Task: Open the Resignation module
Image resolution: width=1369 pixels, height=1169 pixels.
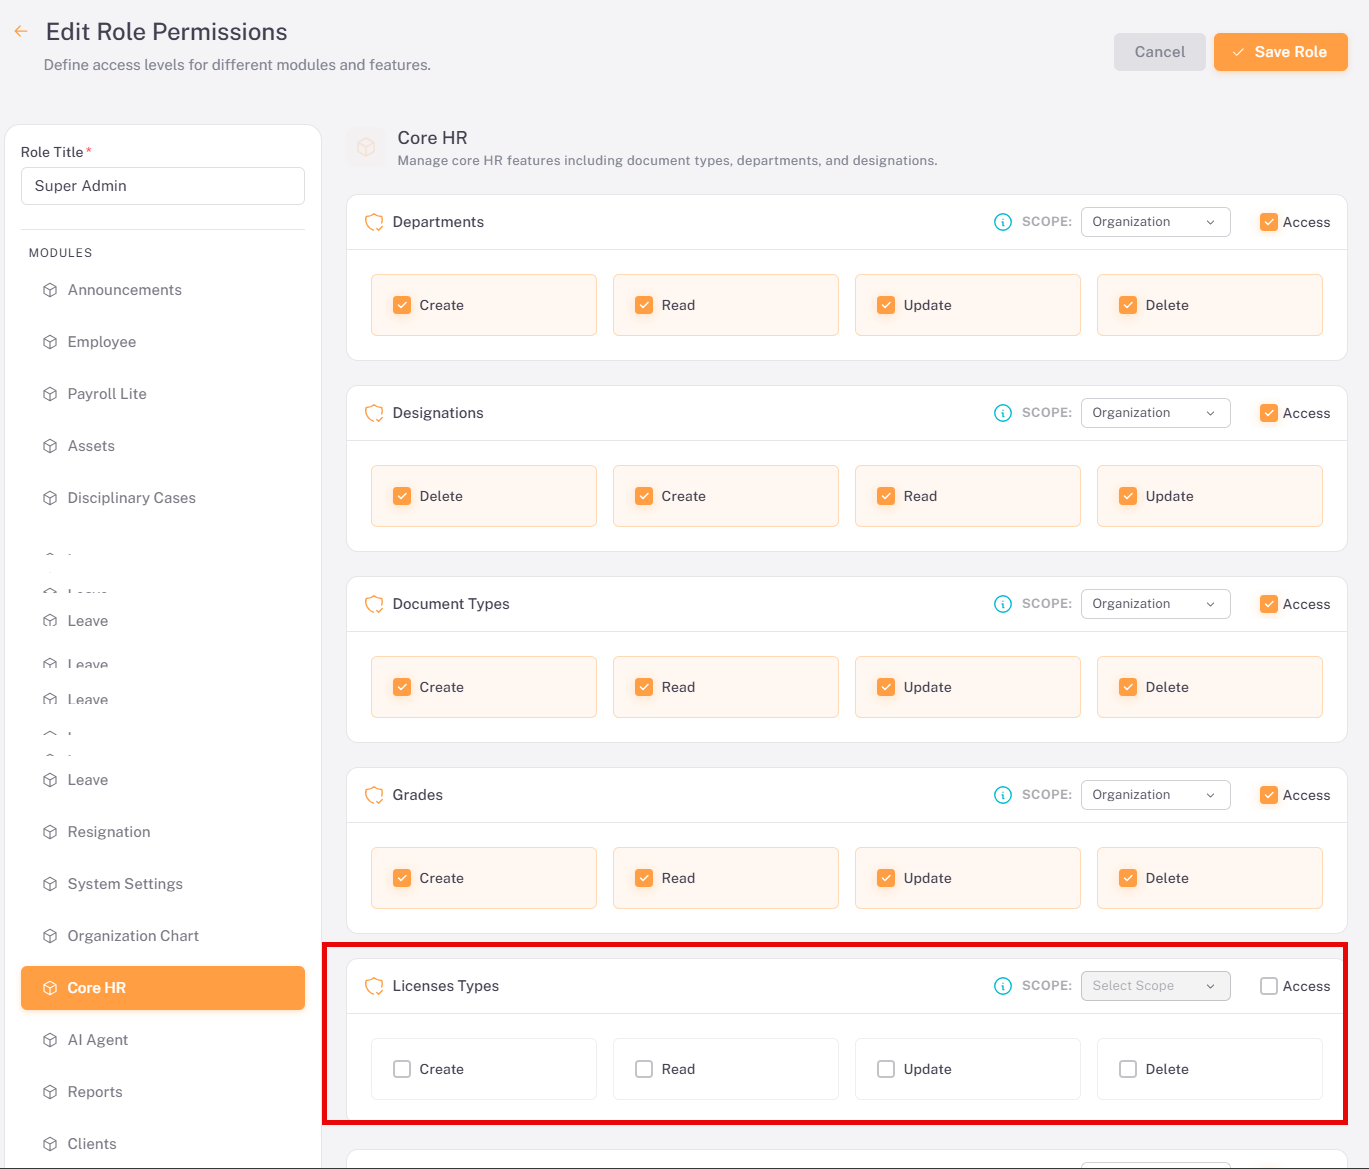Action: [x=162, y=832]
